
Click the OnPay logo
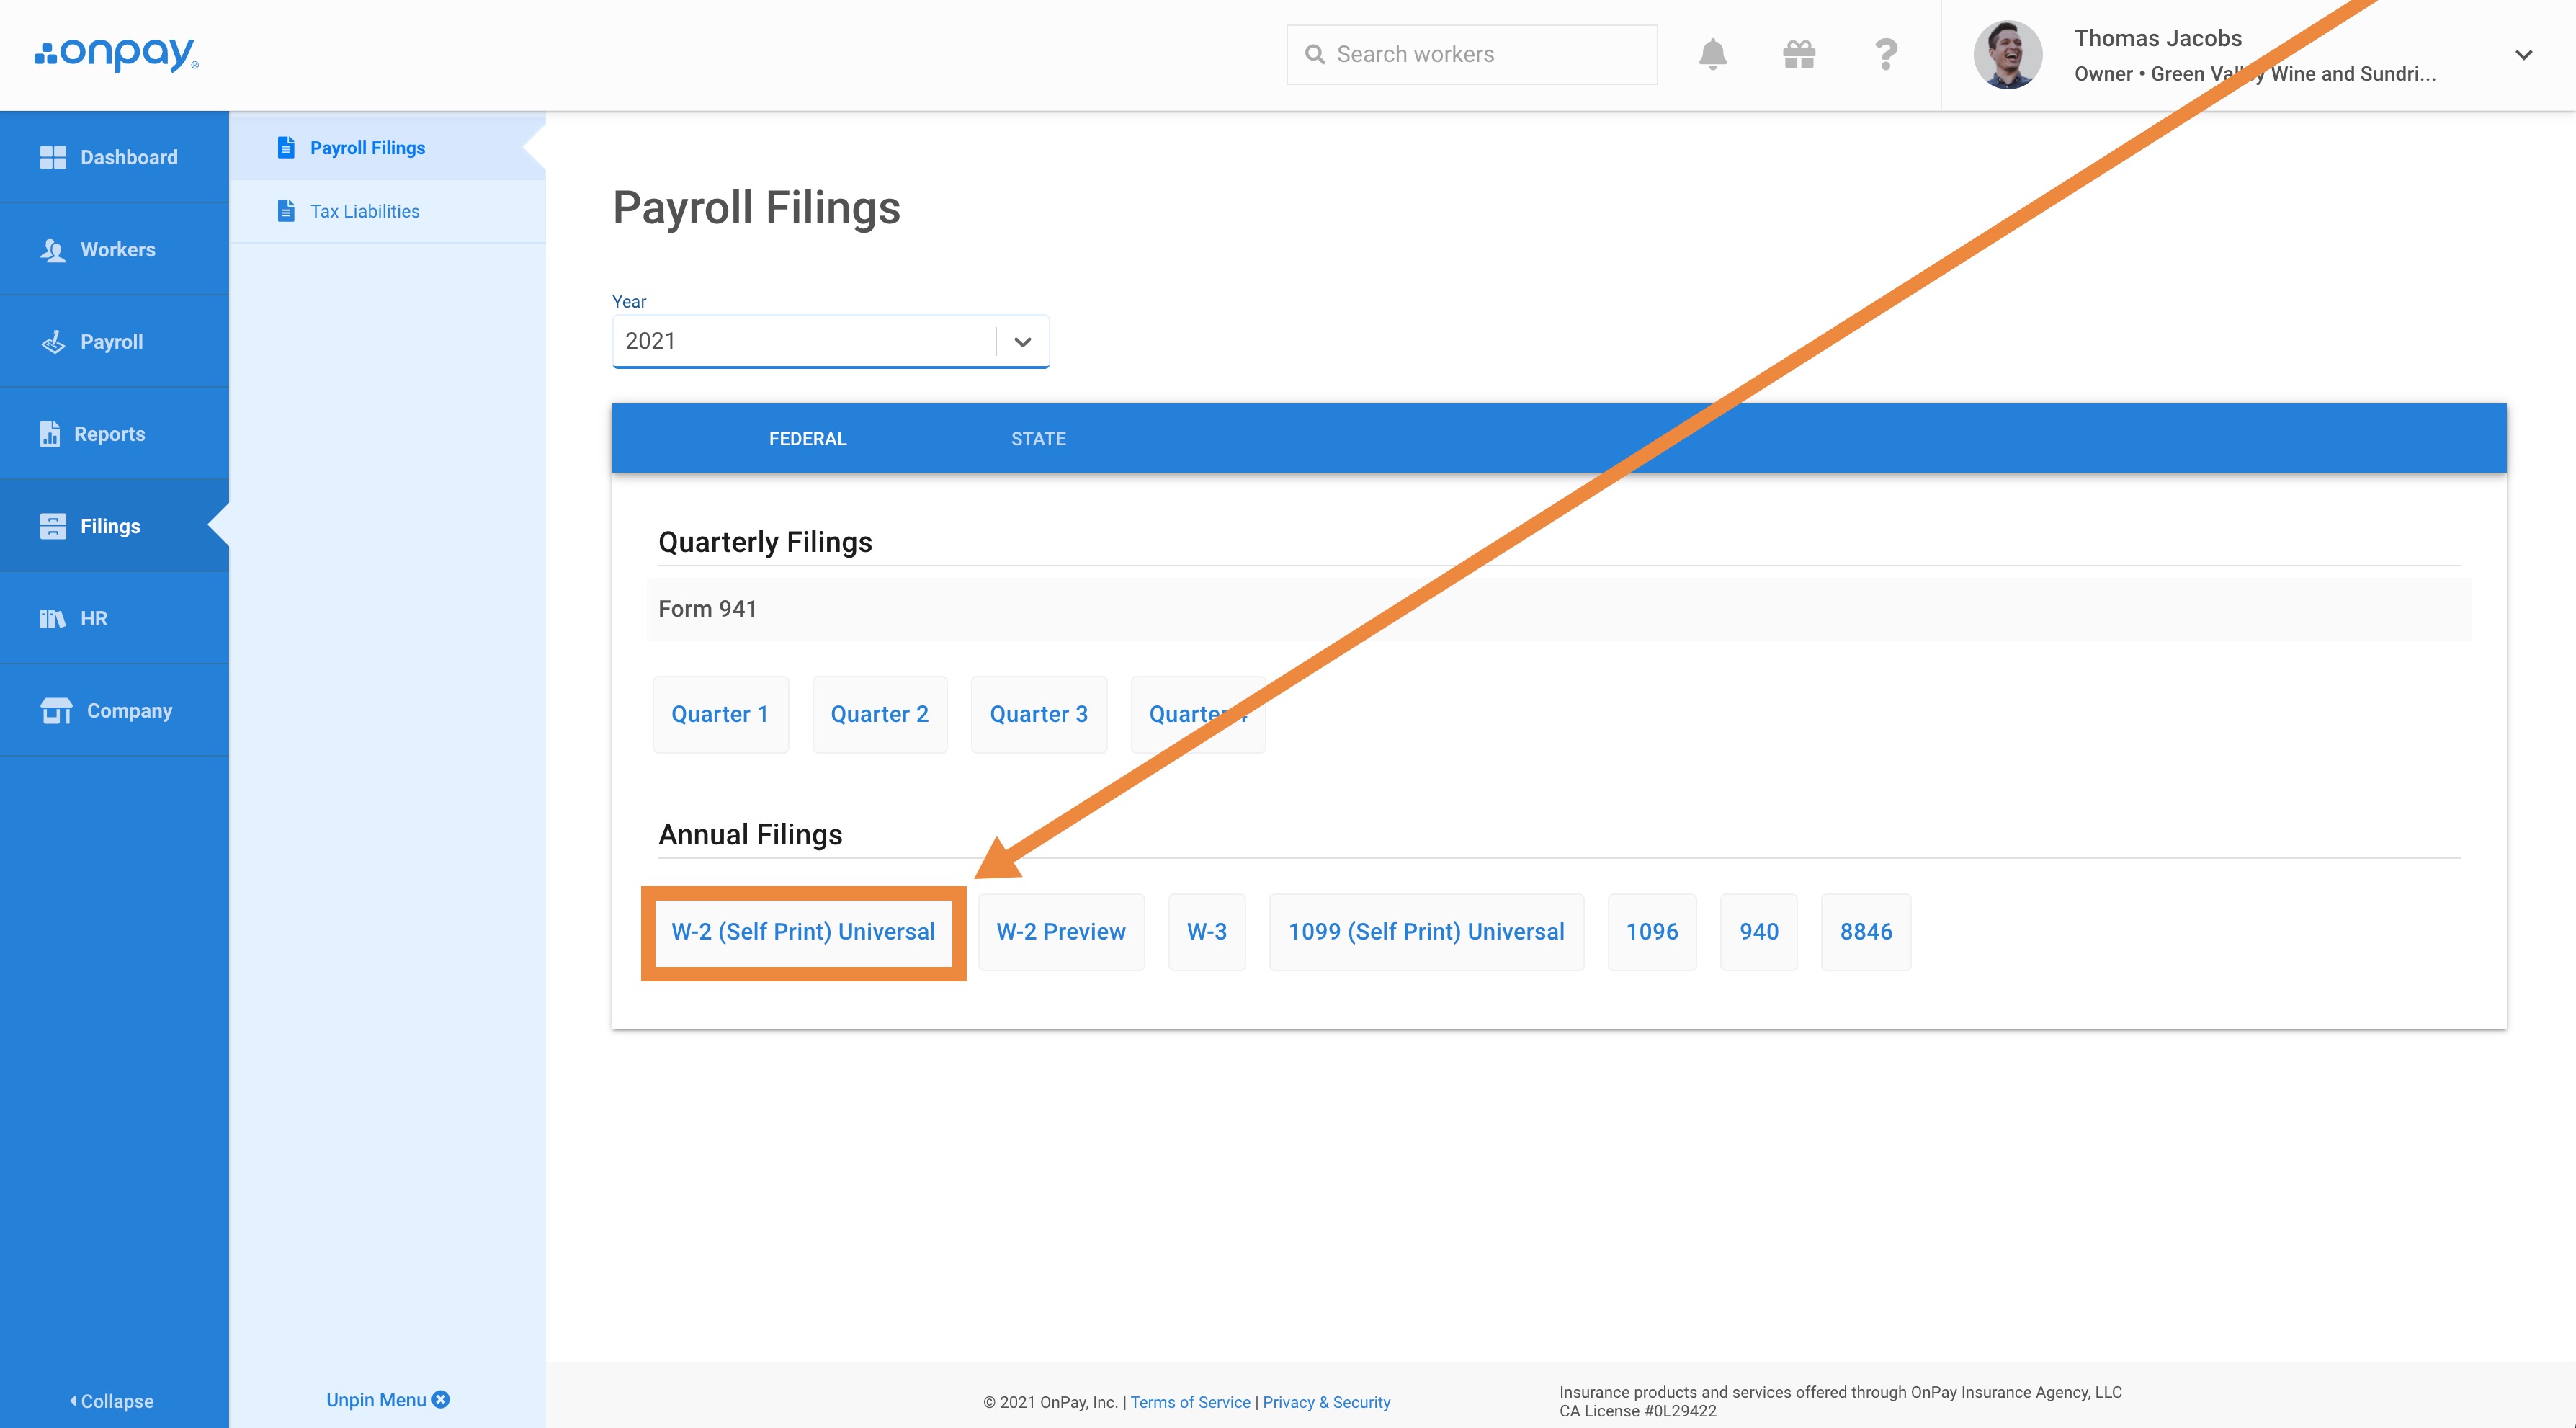tap(116, 54)
